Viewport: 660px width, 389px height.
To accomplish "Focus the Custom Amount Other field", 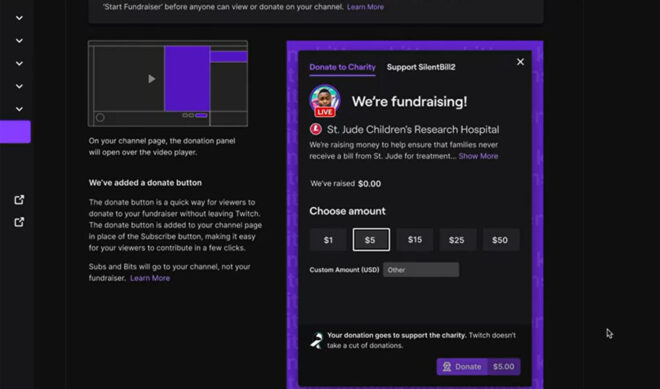I will click(421, 270).
